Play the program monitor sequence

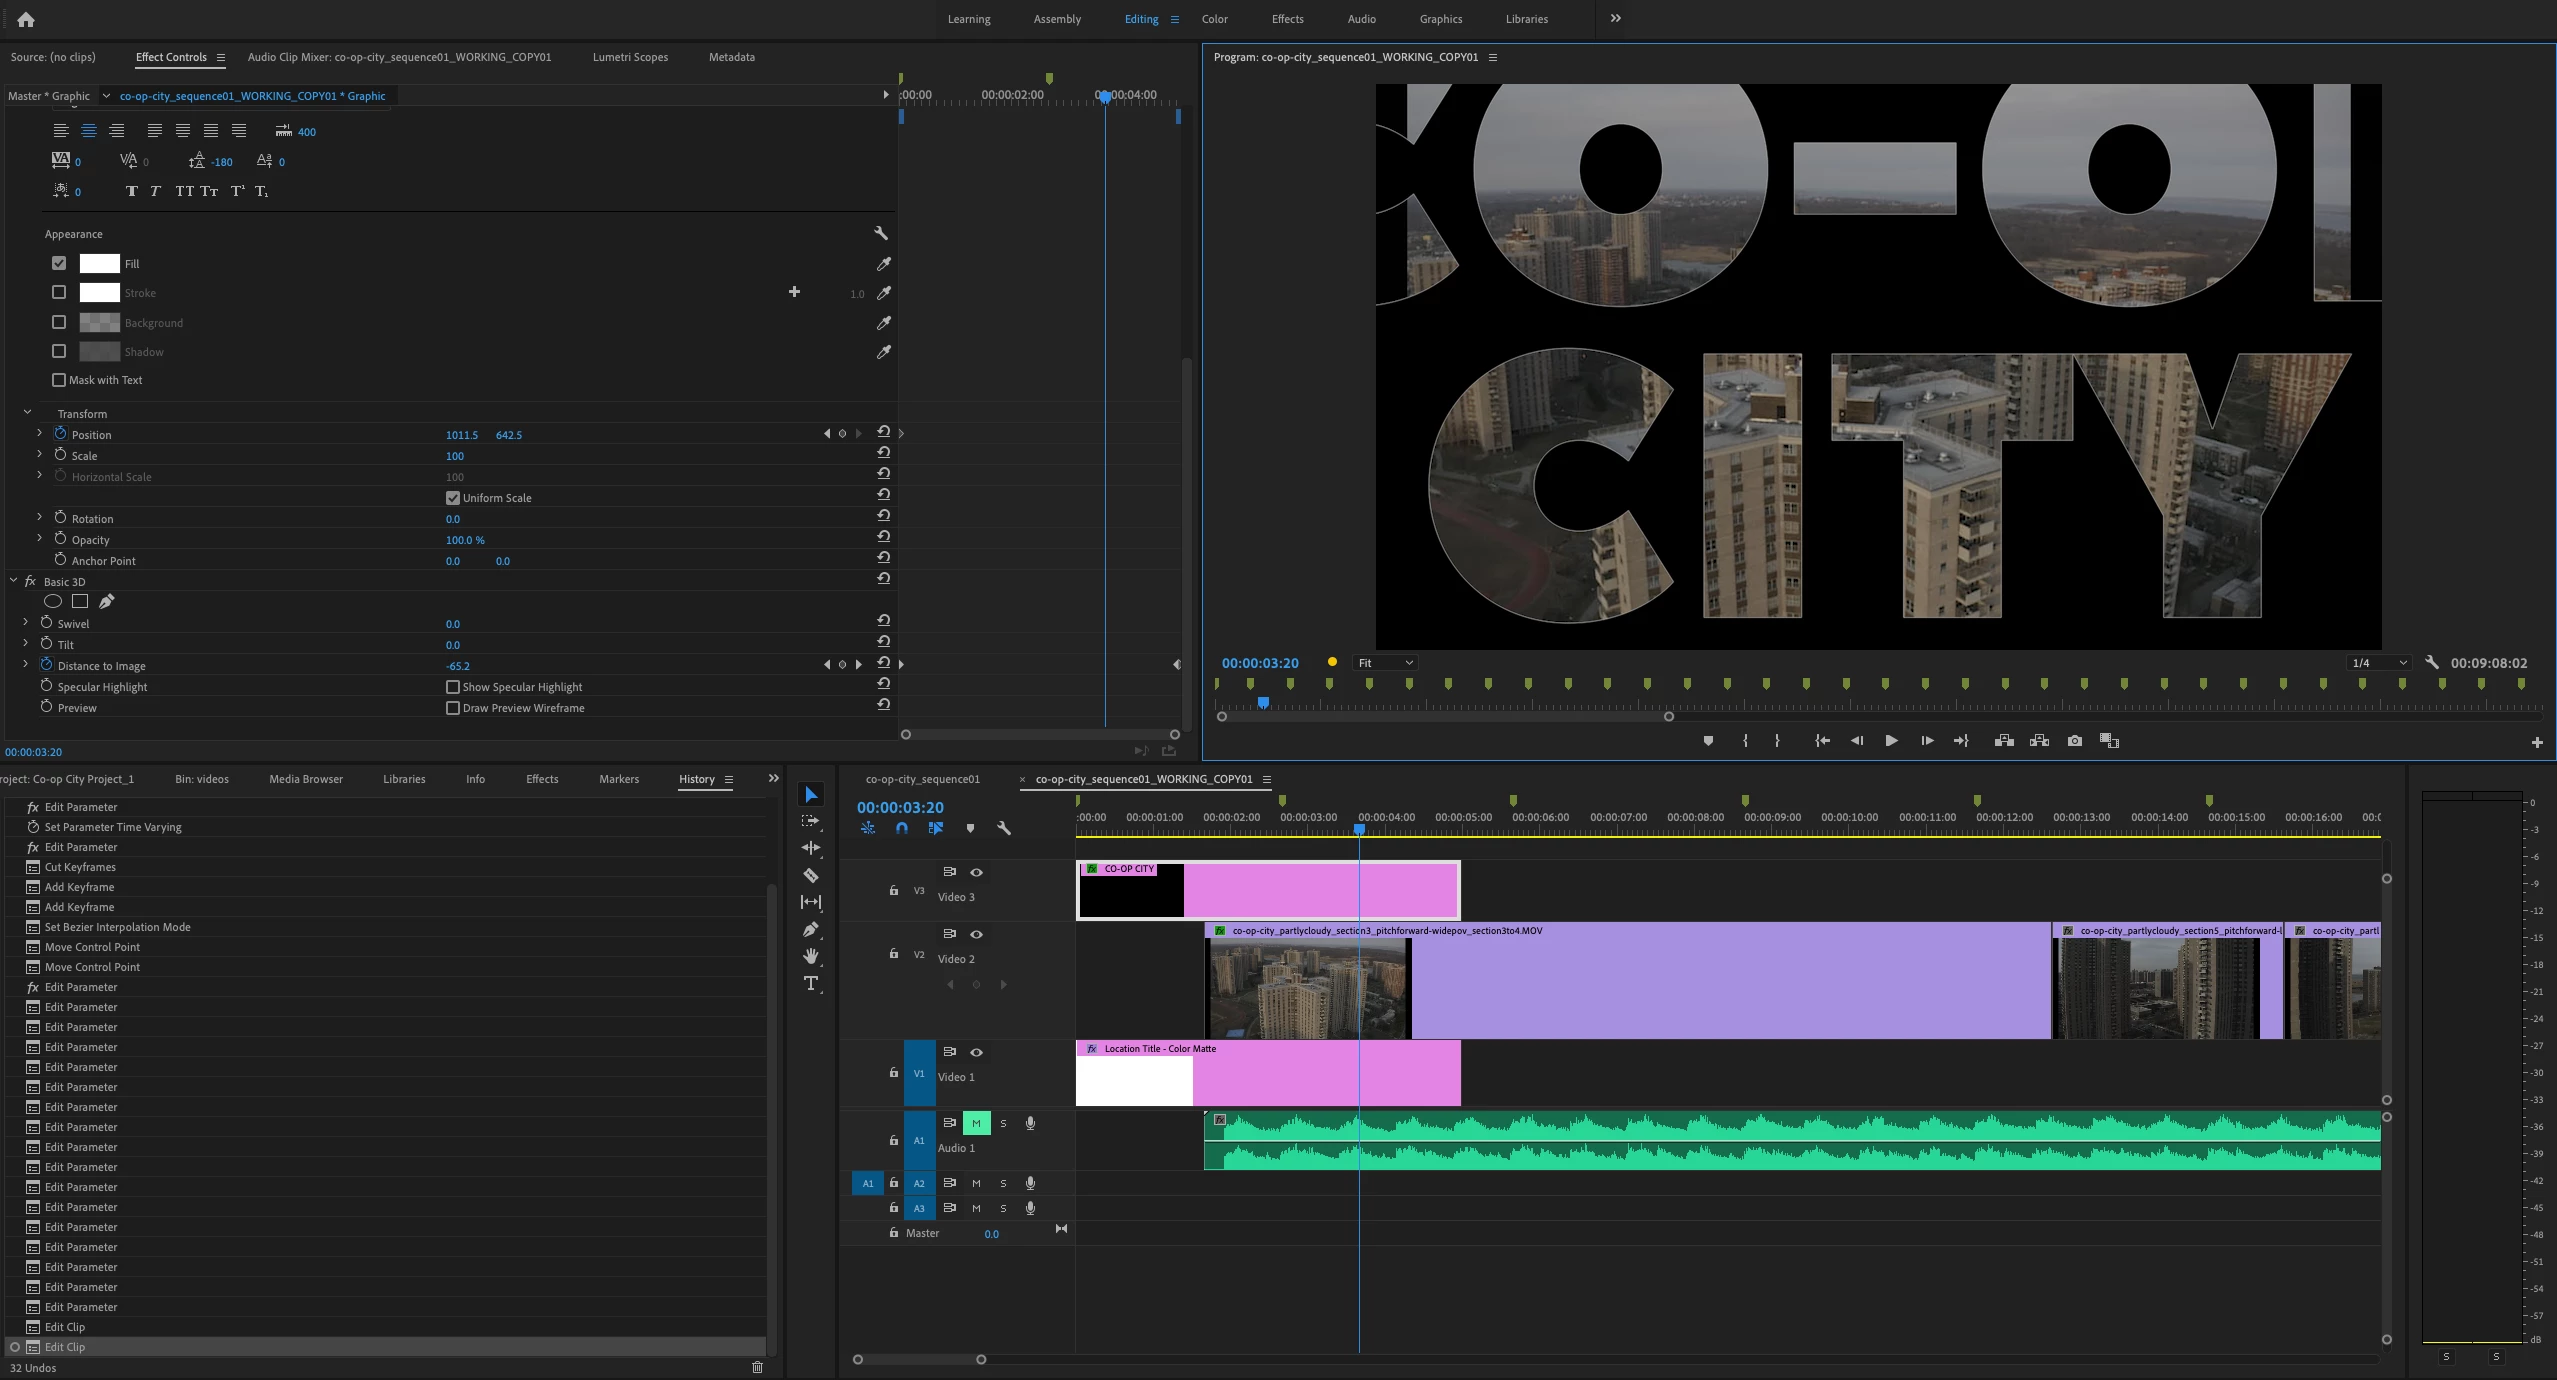pos(1891,741)
